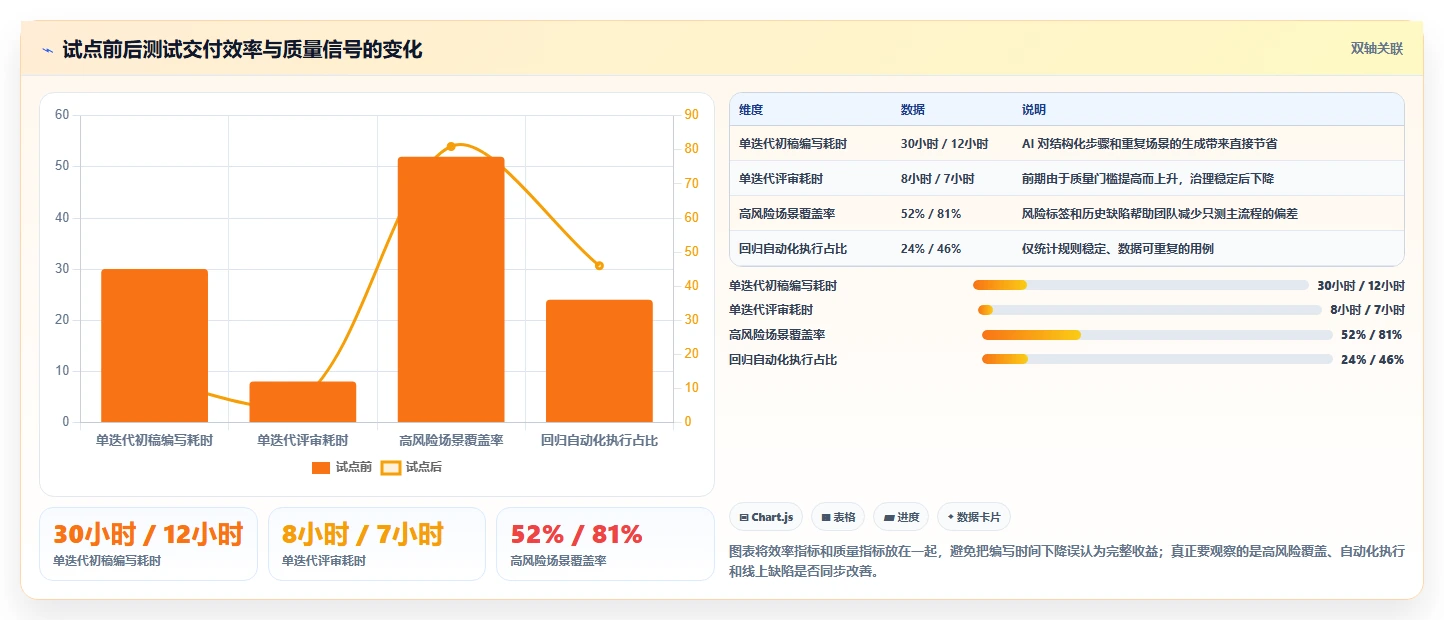Click the footnote paragraph starting 图表将效率指标
1444x620 pixels.
coord(1068,561)
